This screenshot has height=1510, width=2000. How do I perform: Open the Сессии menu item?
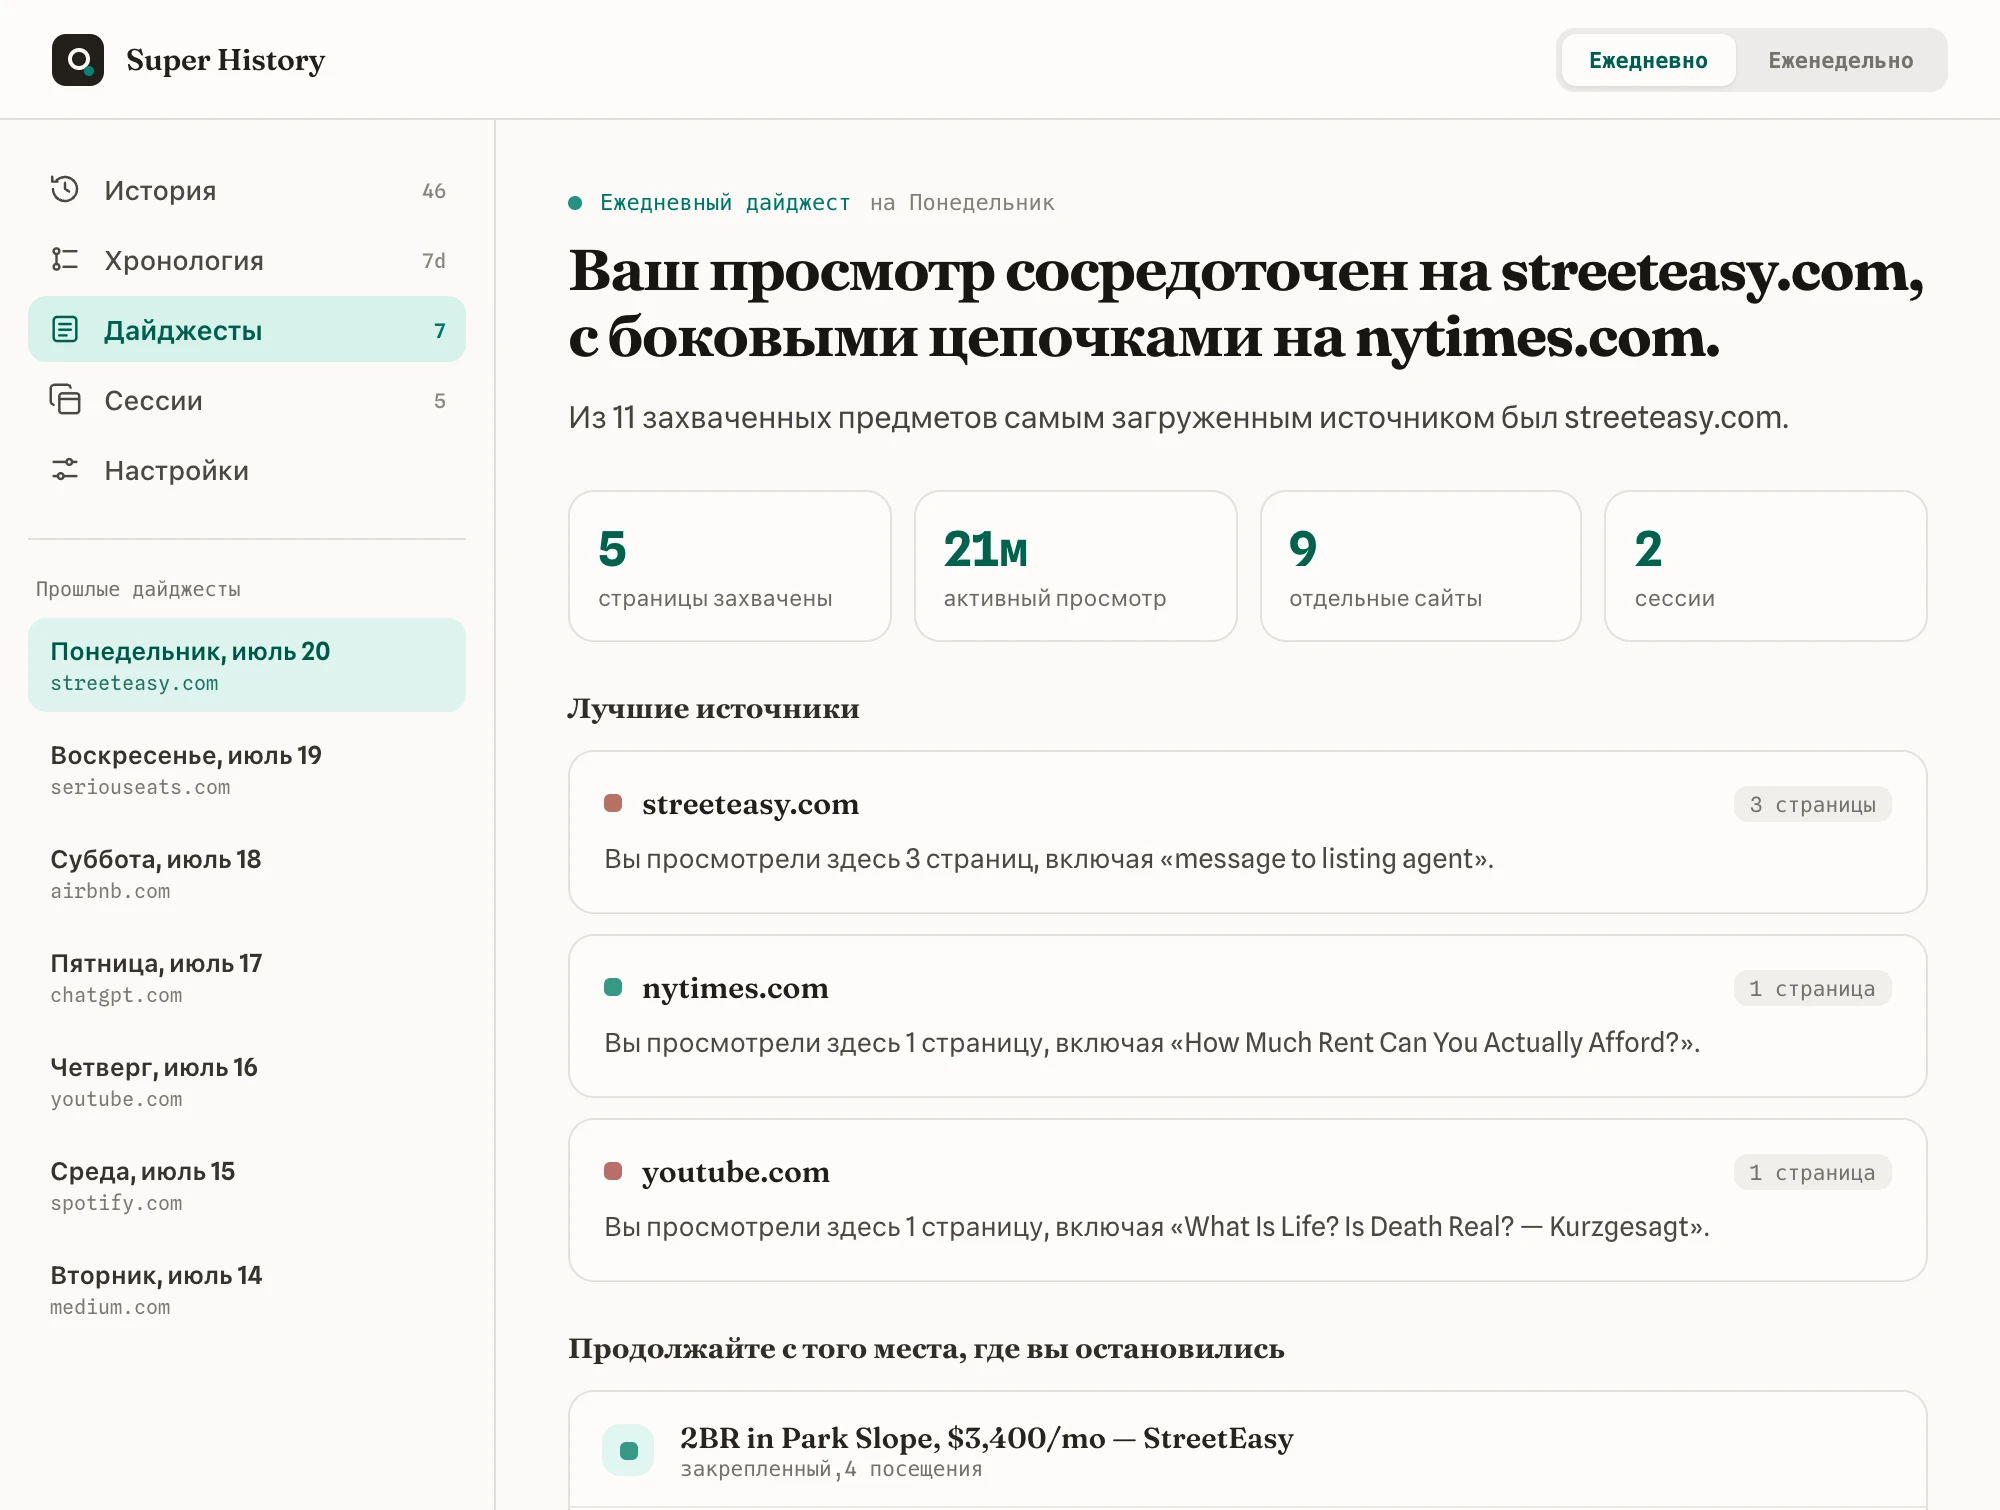(247, 400)
